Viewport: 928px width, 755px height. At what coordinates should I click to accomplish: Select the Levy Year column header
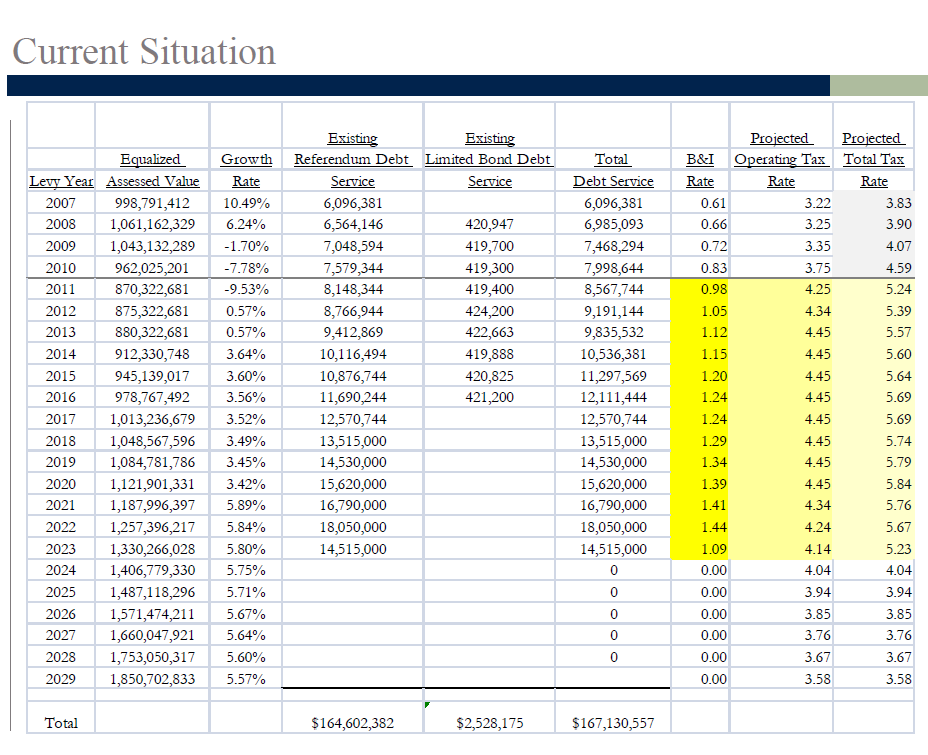(x=62, y=181)
